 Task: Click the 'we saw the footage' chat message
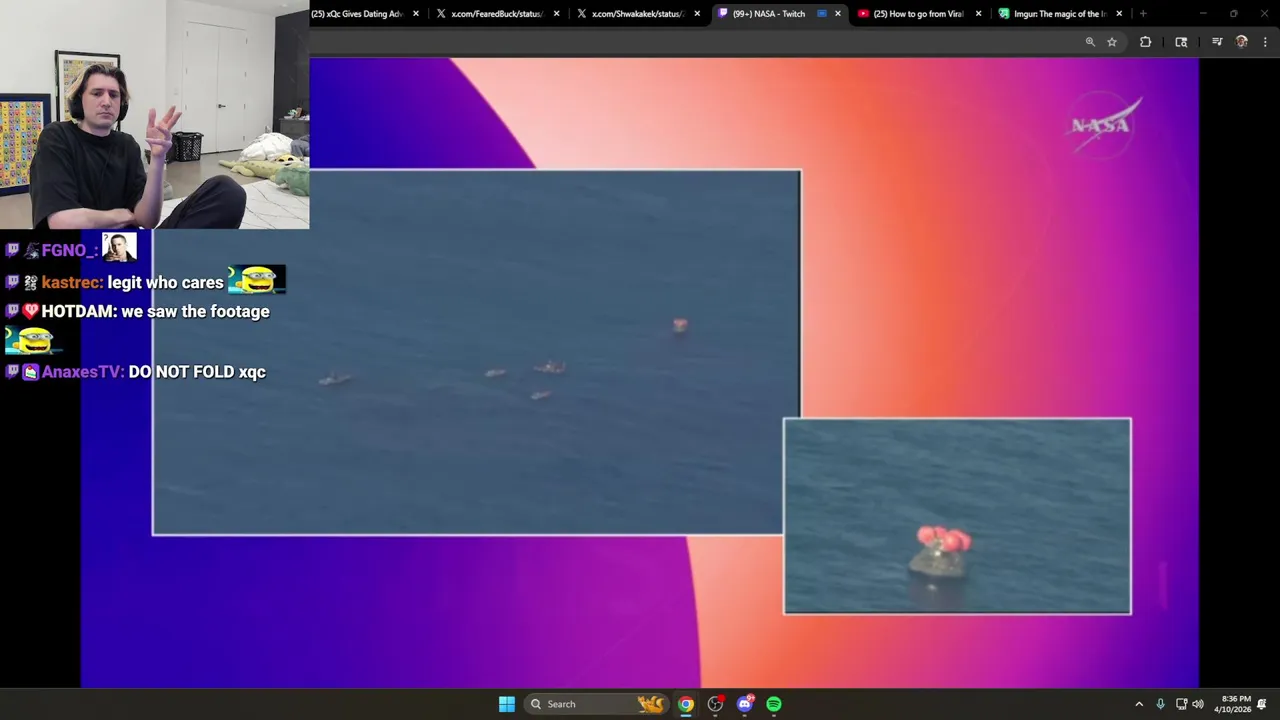[195, 312]
